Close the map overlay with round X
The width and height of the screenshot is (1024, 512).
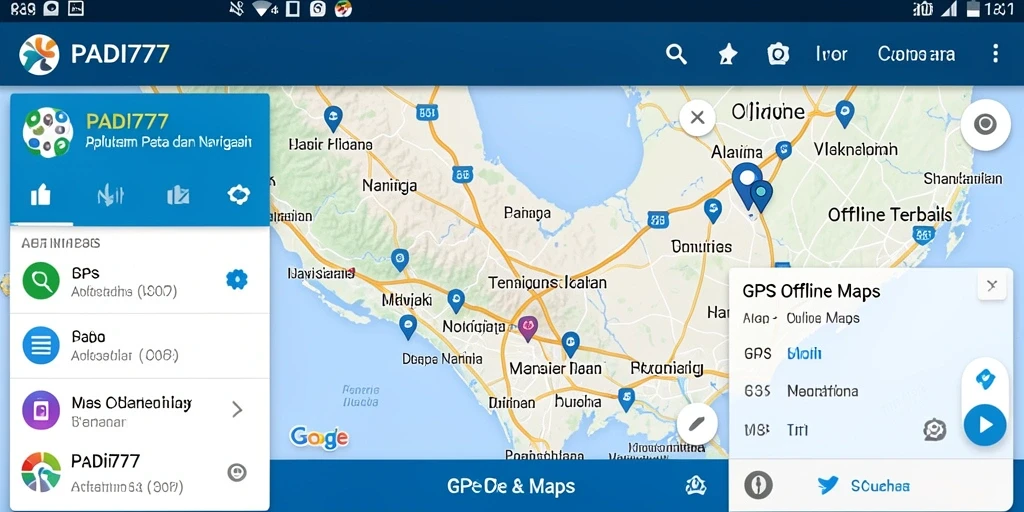pyautogui.click(x=697, y=118)
